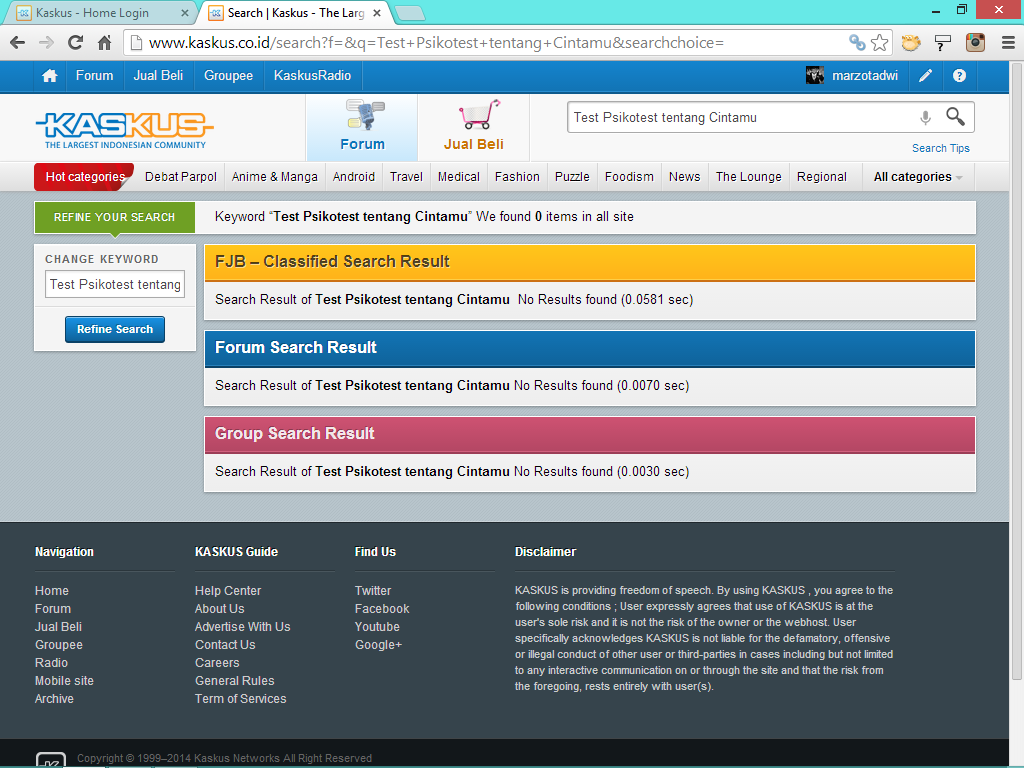1024x768 pixels.
Task: Open Careers footer link
Action: click(217, 663)
